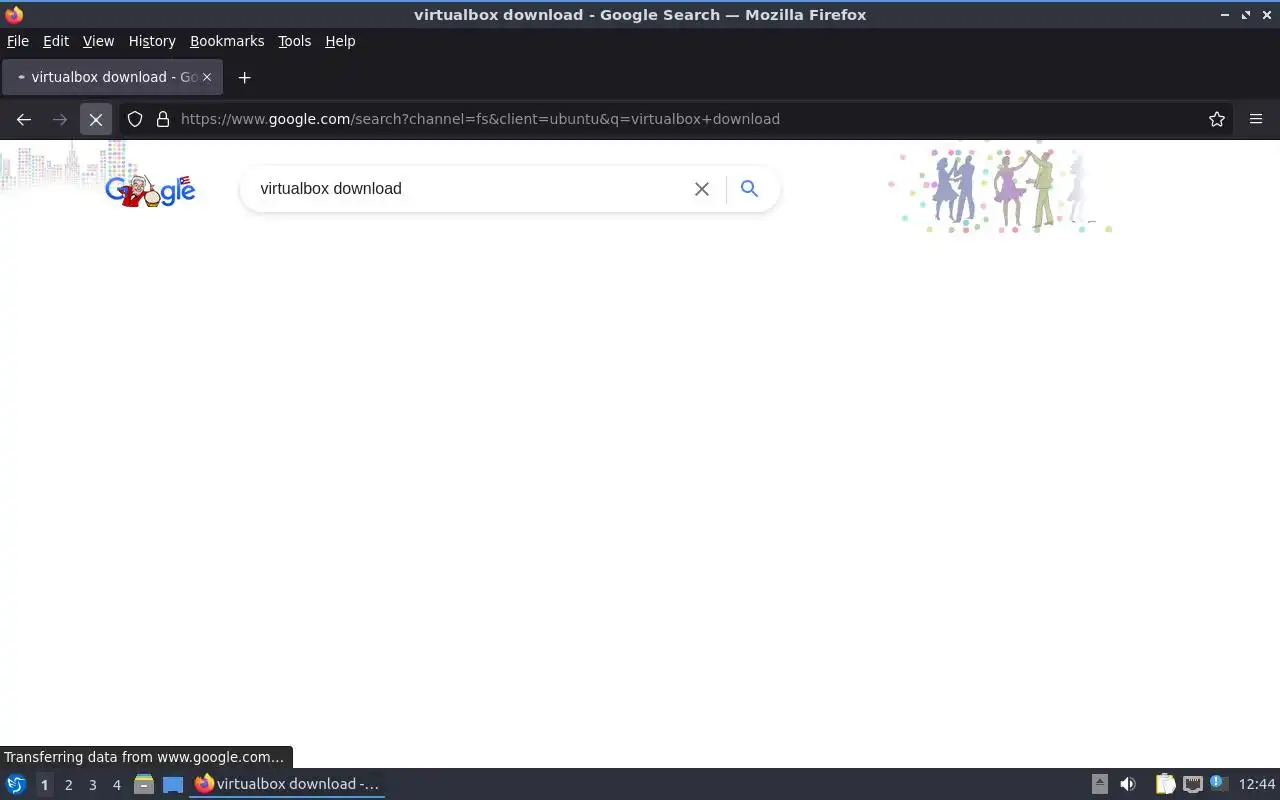Close the virtualbox download tab
The image size is (1280, 800).
pyautogui.click(x=207, y=77)
